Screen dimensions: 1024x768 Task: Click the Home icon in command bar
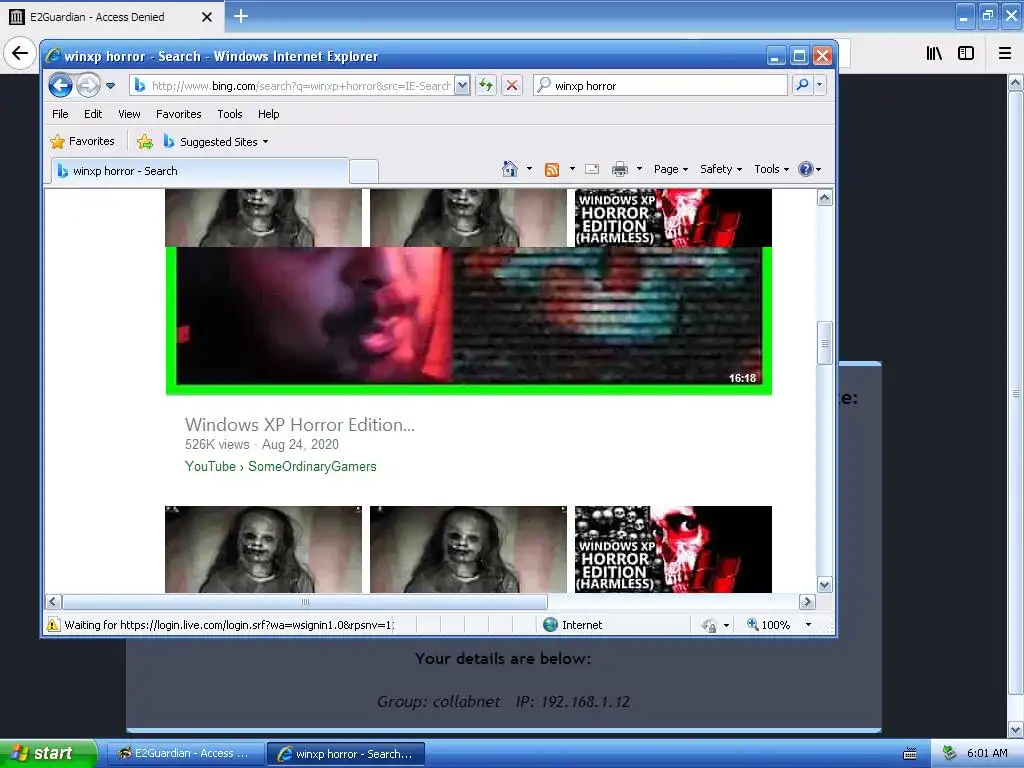[x=510, y=169]
